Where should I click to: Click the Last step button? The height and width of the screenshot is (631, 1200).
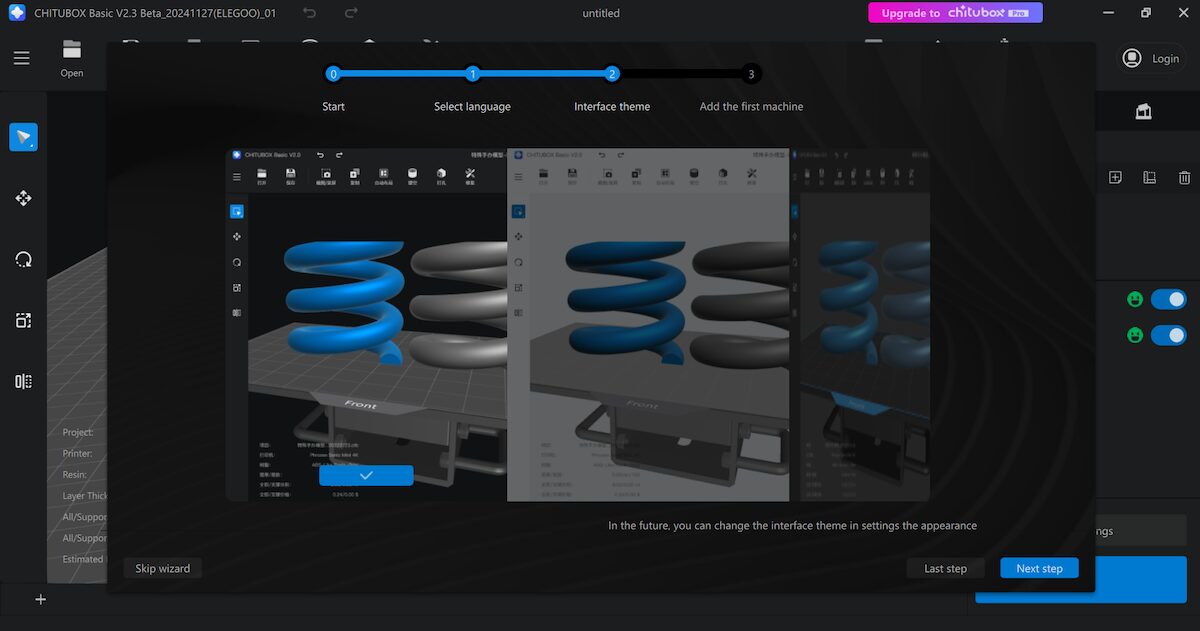[x=945, y=568]
